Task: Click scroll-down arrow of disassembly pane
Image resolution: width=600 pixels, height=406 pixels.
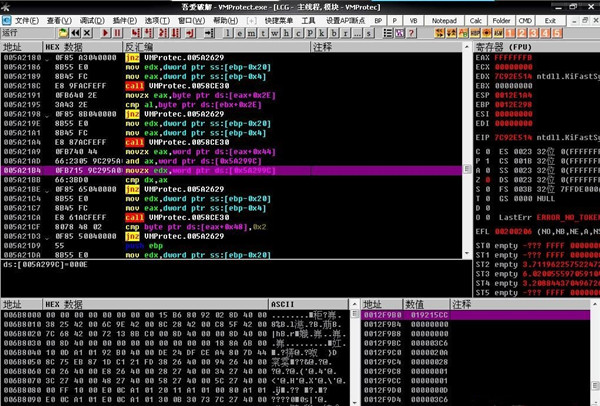Action: point(466,253)
